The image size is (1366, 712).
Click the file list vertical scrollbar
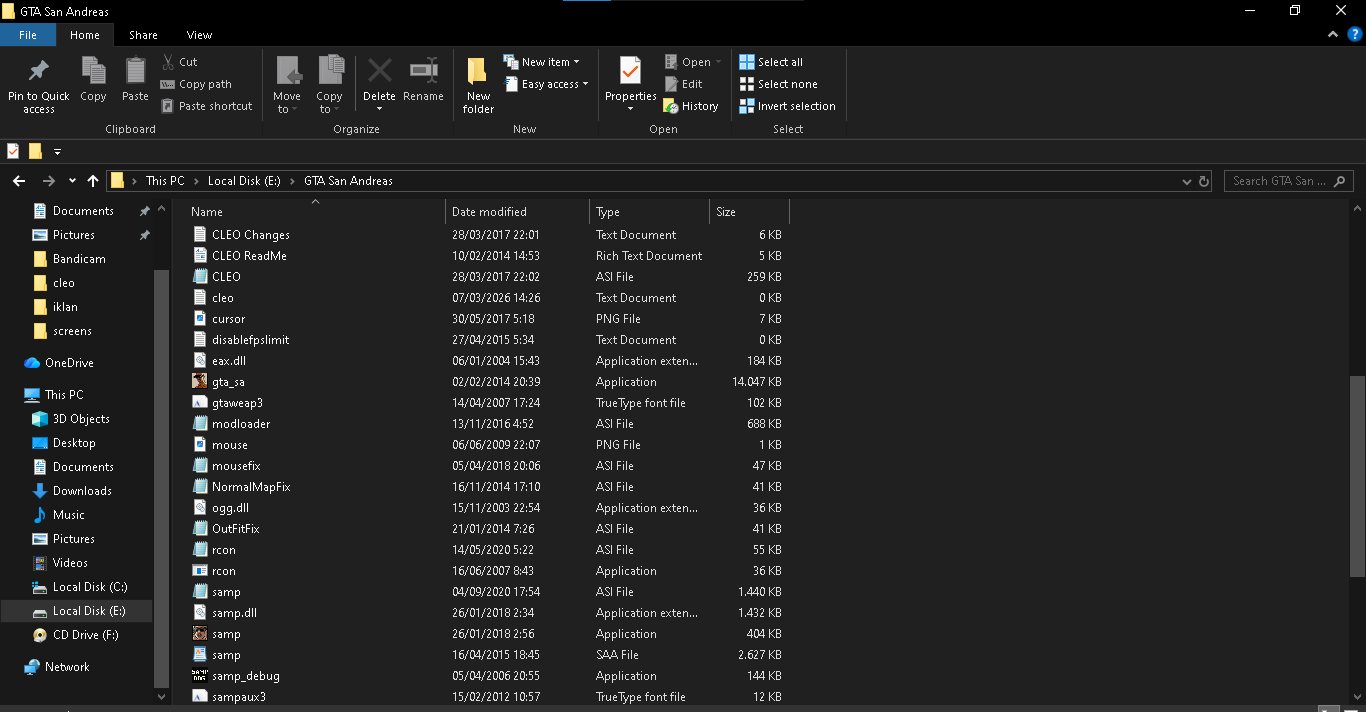pos(1357,476)
